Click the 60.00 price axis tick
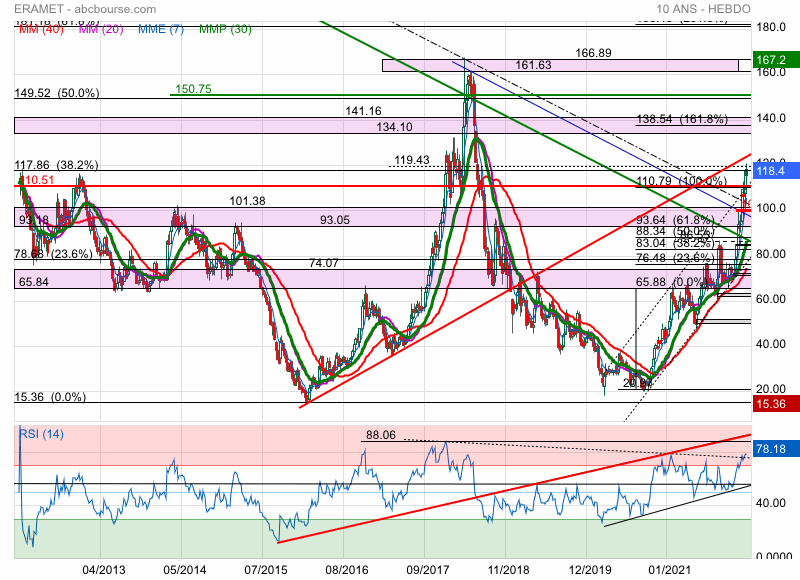 pyautogui.click(x=771, y=299)
